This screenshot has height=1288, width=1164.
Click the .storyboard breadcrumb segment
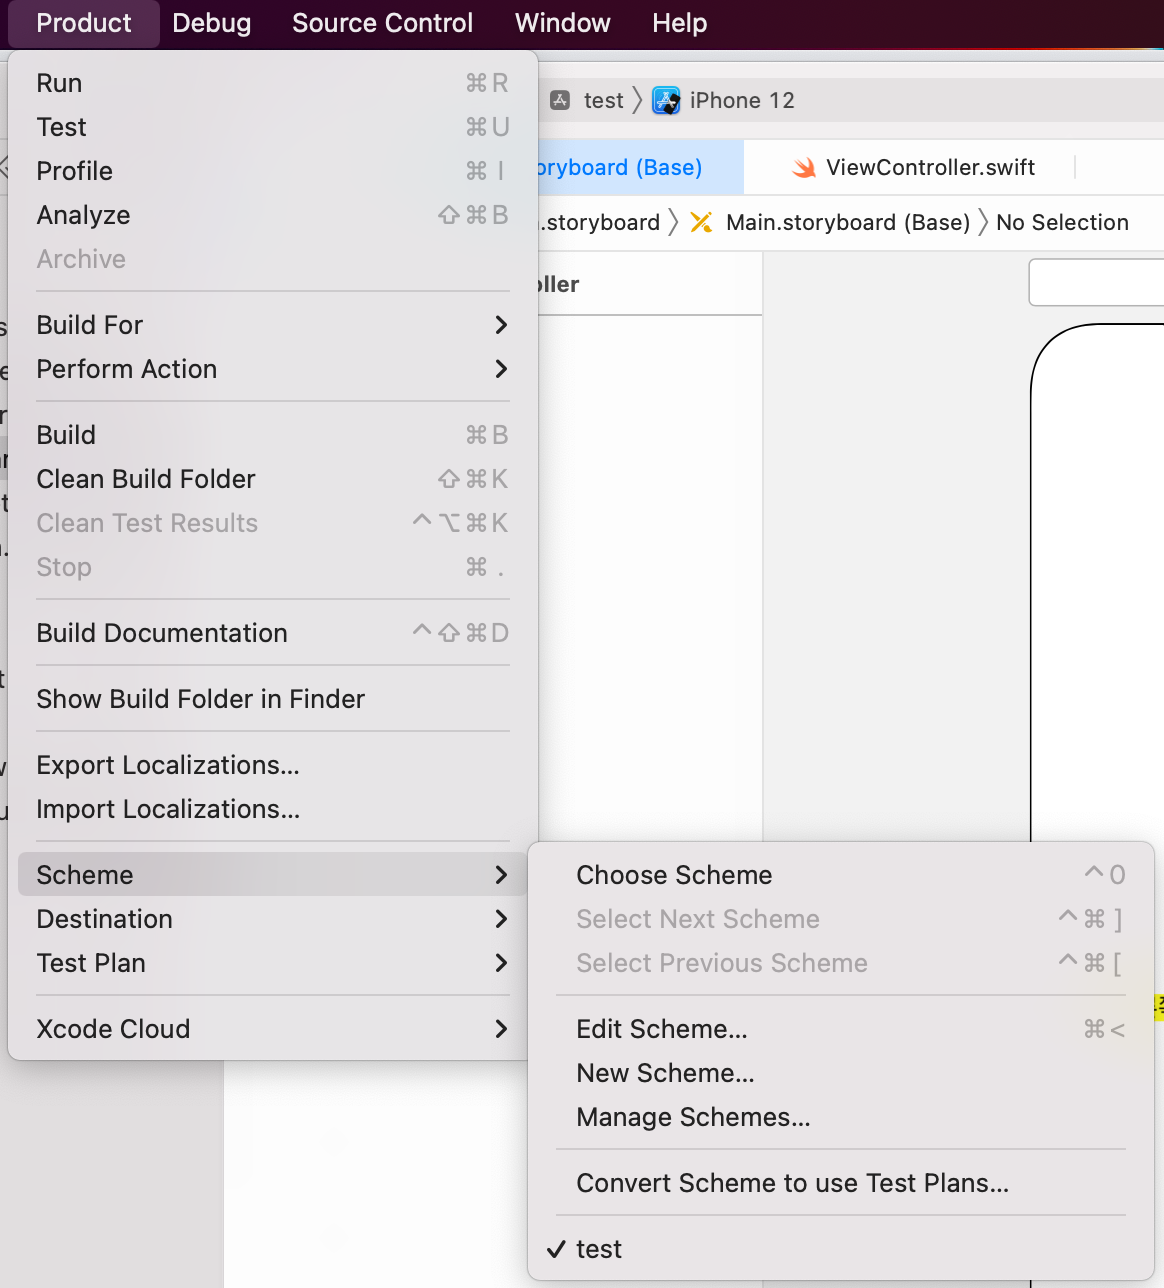click(x=600, y=222)
